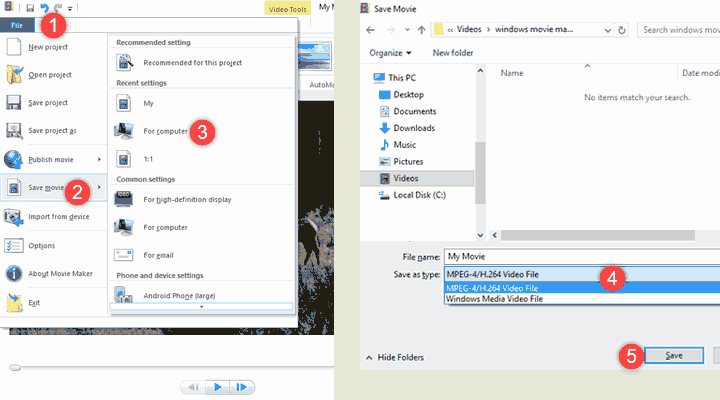Click Up one level arrow in Save Movie
The height and width of the screenshot is (400, 720).
pos(422,30)
